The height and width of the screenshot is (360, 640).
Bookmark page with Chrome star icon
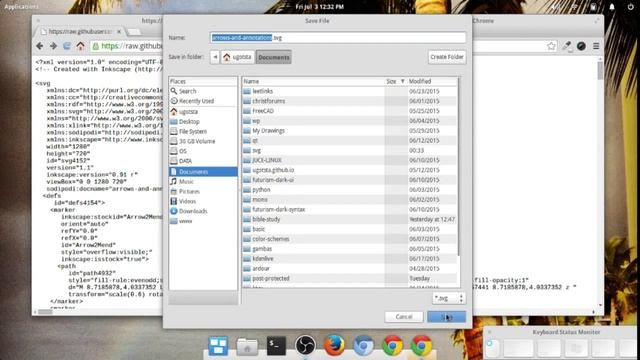(x=551, y=46)
